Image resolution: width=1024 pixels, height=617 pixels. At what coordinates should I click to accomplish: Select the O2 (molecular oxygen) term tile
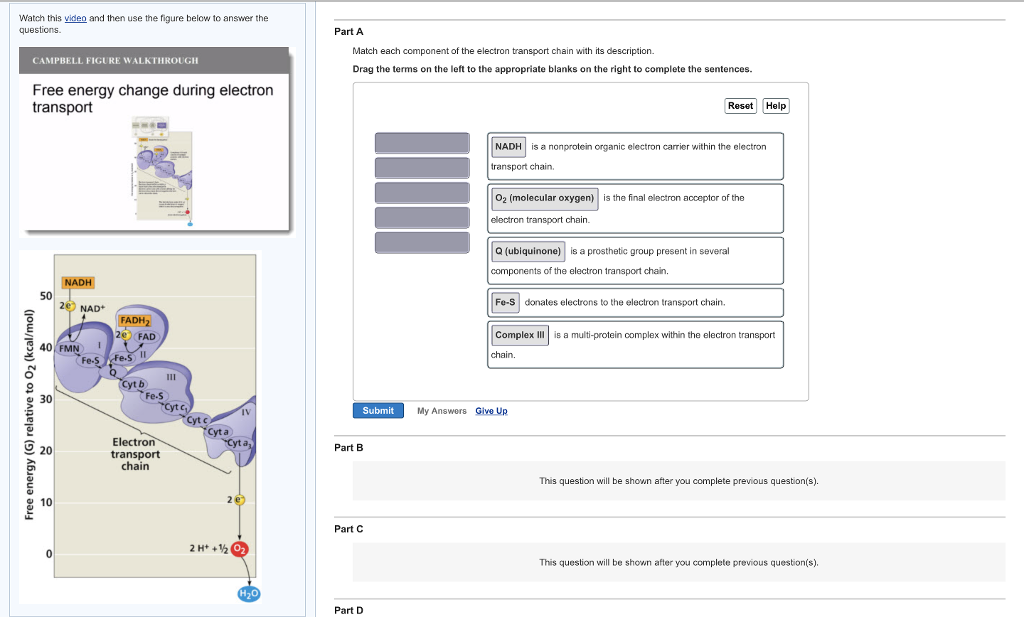[x=545, y=198]
